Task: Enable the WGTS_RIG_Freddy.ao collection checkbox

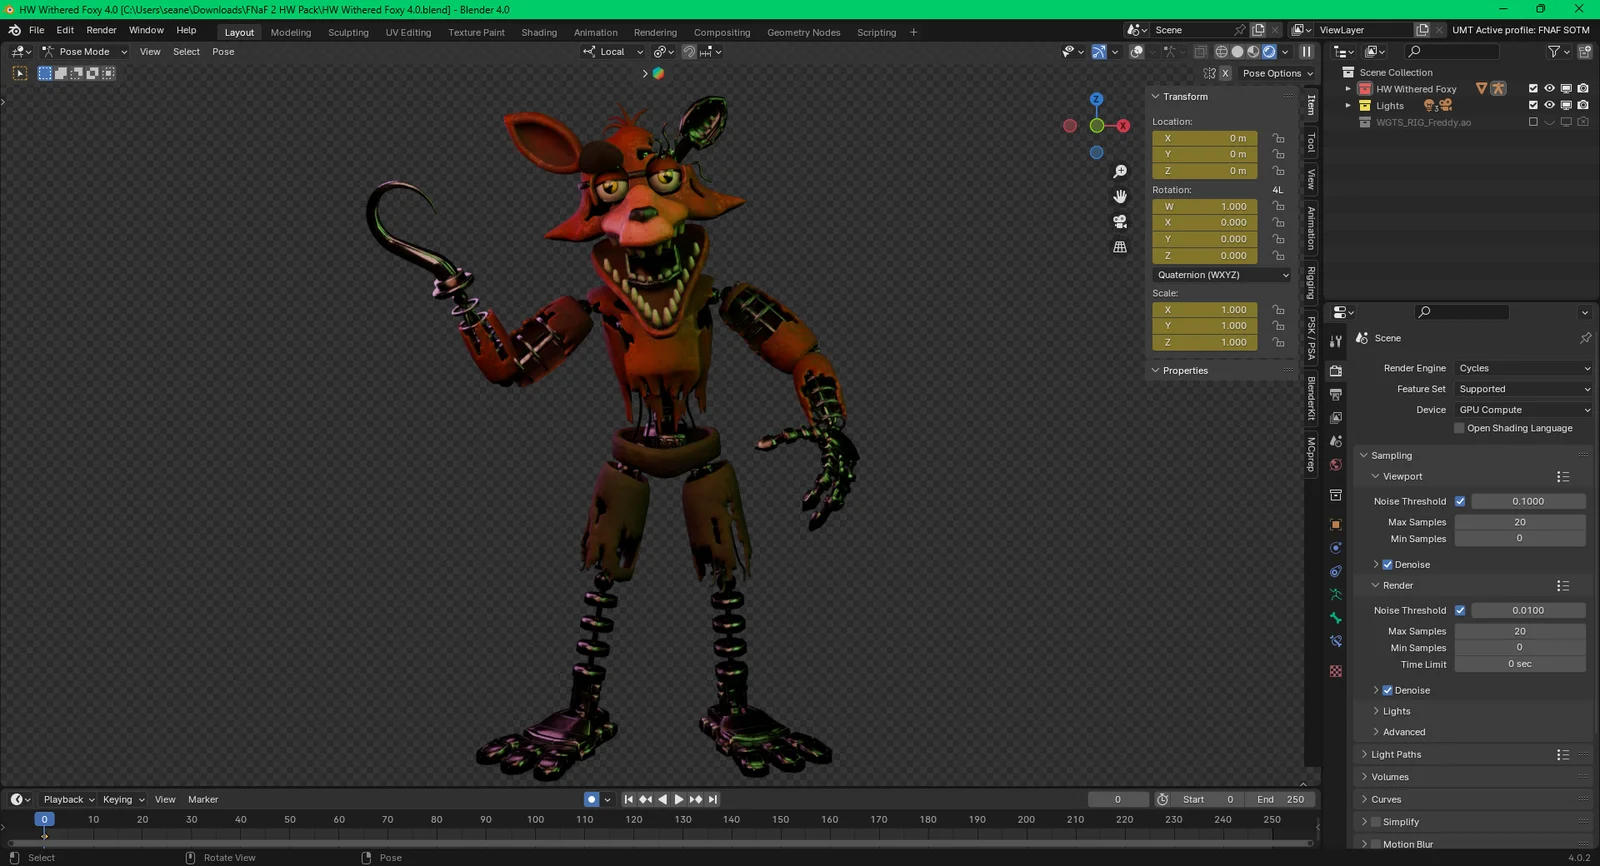Action: [x=1533, y=122]
